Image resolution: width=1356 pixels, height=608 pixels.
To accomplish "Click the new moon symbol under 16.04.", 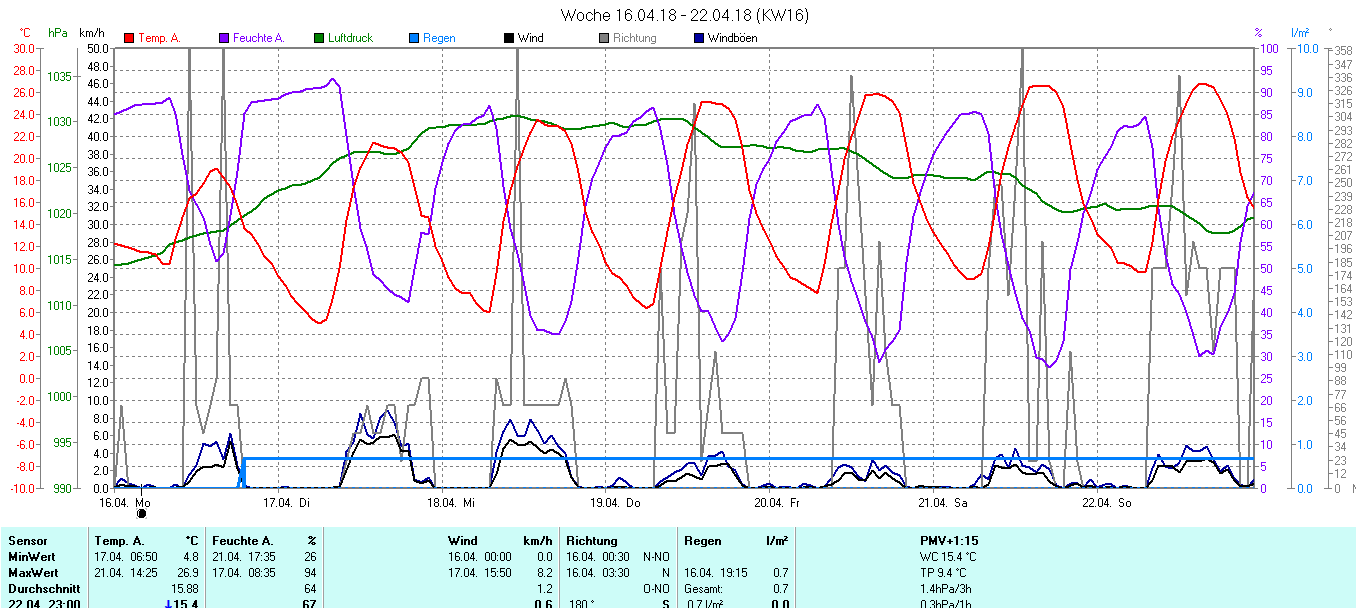I will coord(141,514).
